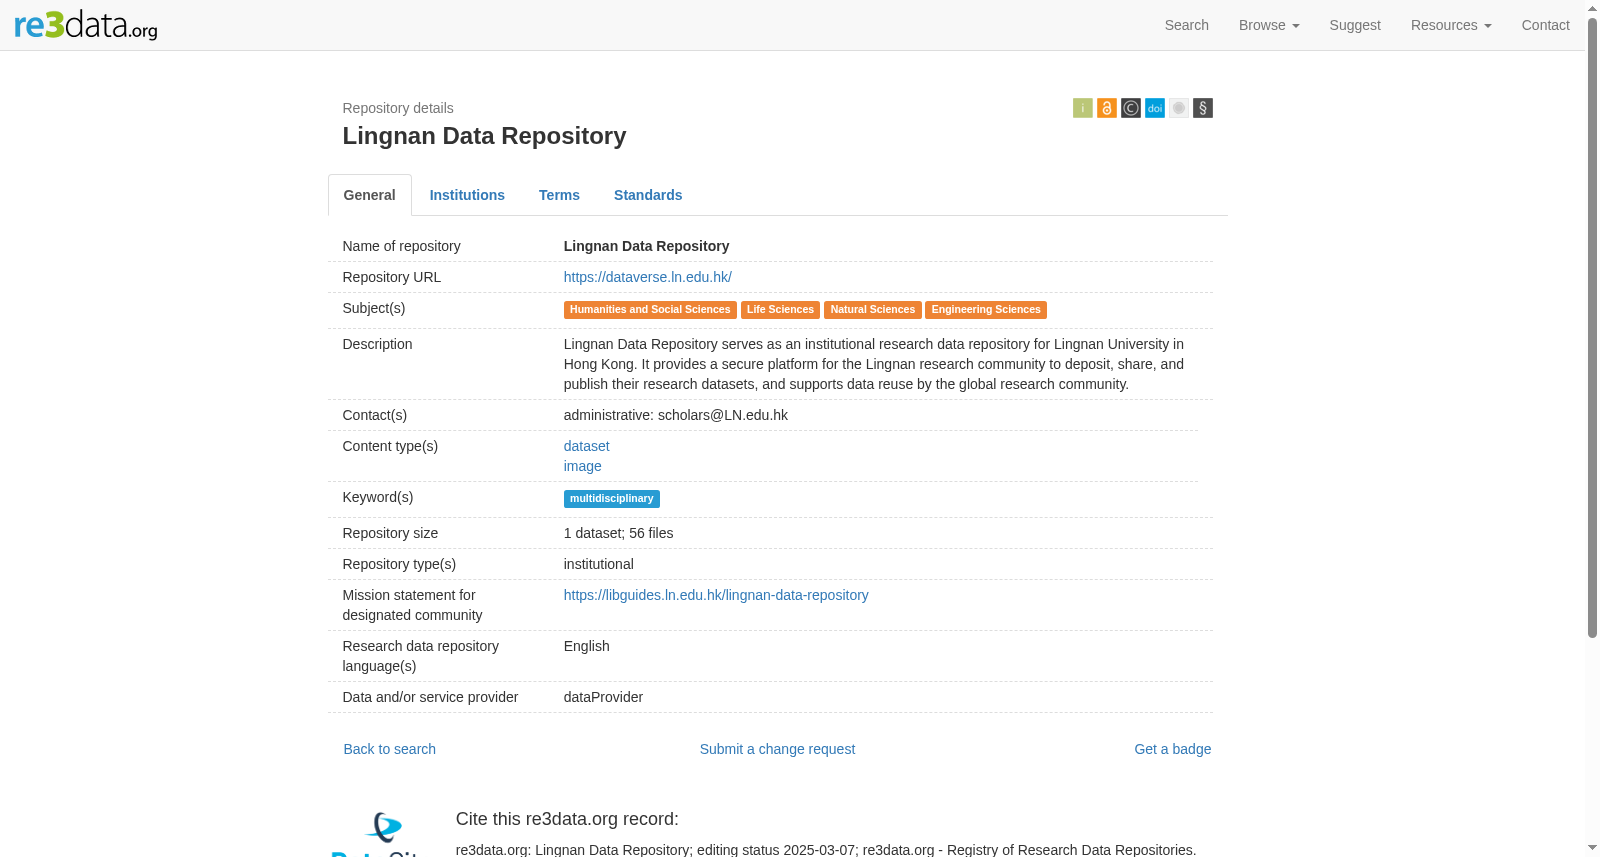
Task: Go to the Contact page
Action: [1545, 25]
